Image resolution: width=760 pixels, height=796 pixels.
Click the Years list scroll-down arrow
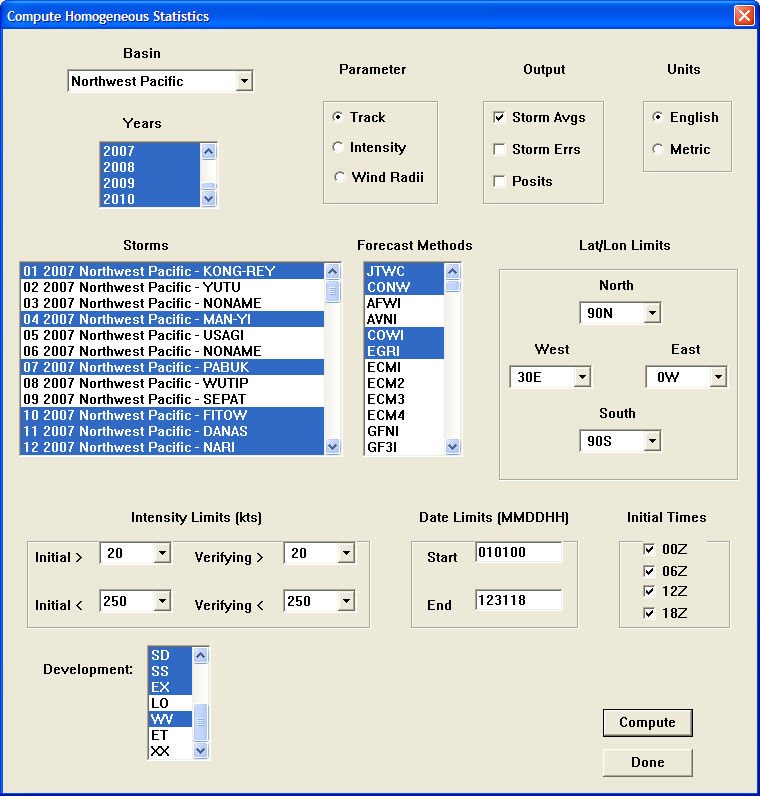(x=208, y=198)
